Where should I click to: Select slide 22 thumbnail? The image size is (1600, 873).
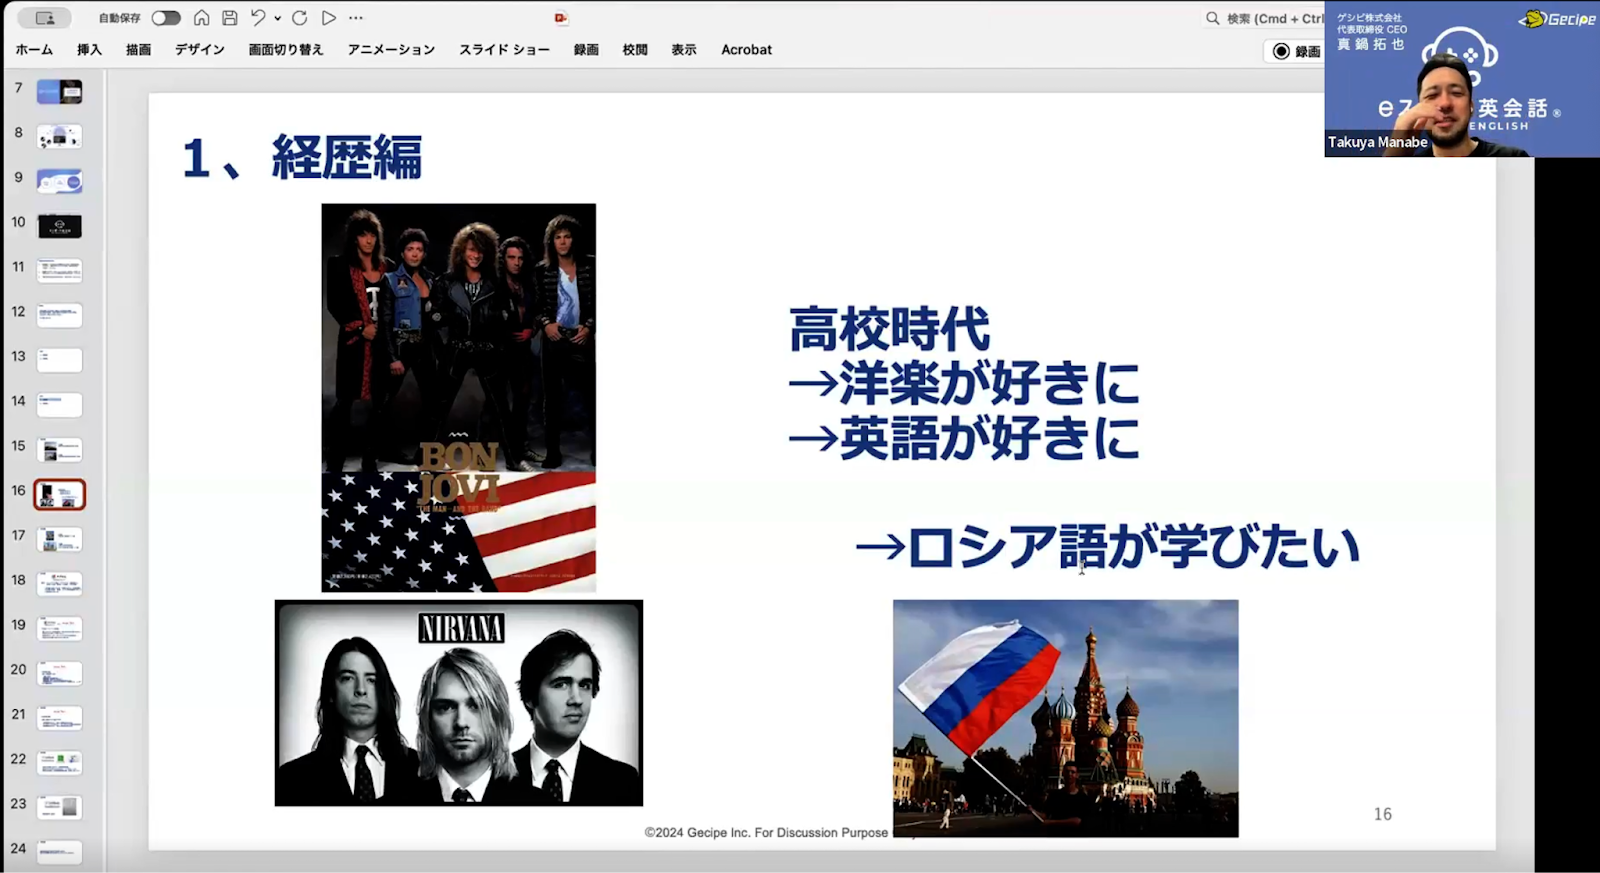pyautogui.click(x=60, y=763)
